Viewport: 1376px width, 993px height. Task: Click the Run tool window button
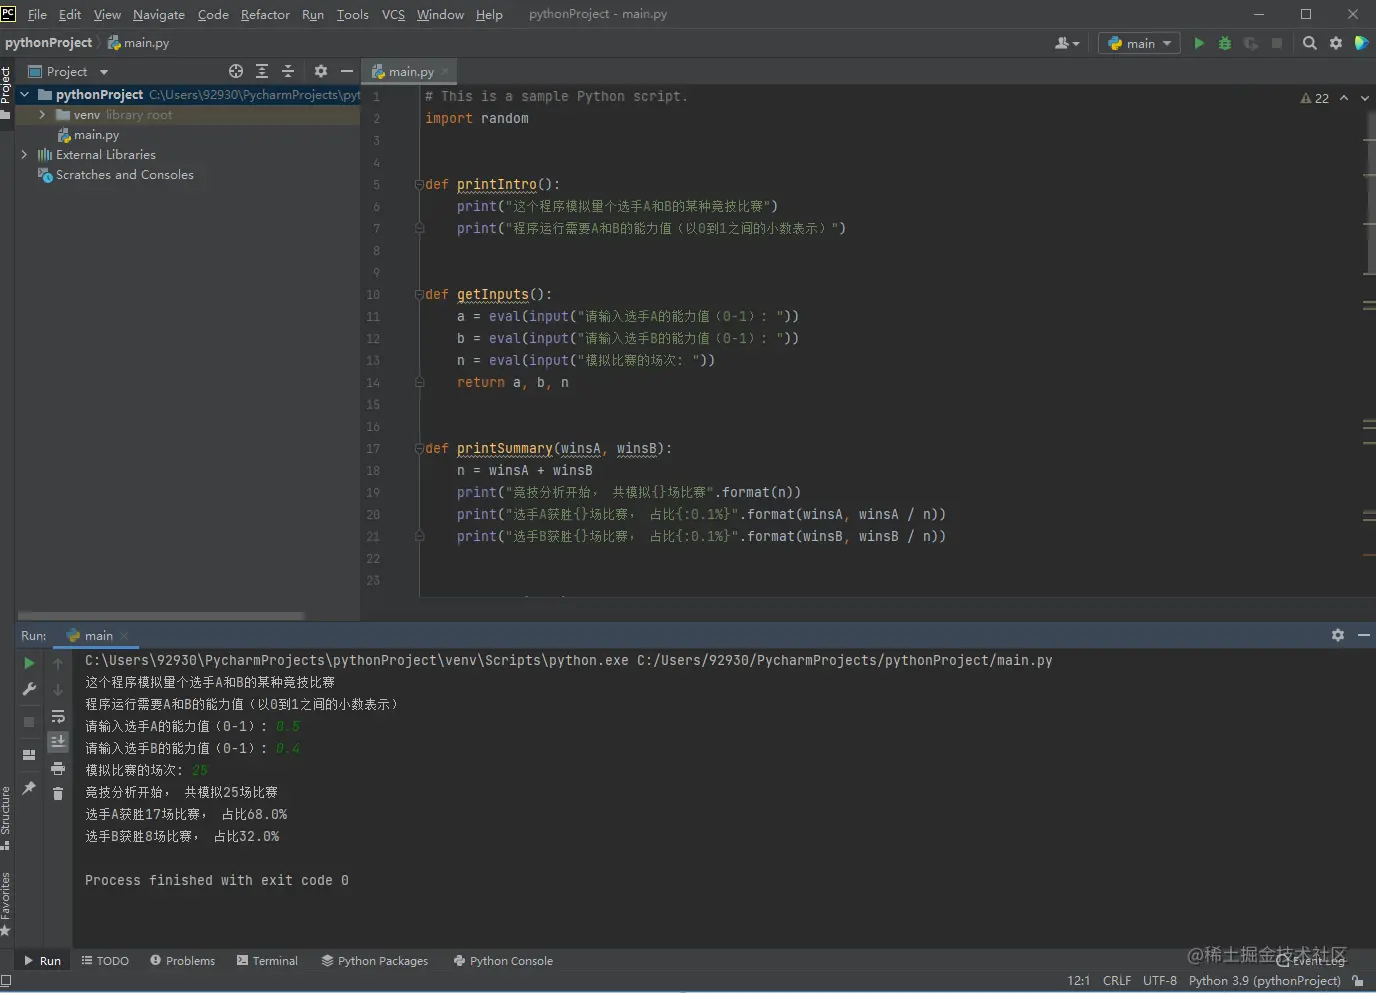pyautogui.click(x=42, y=961)
